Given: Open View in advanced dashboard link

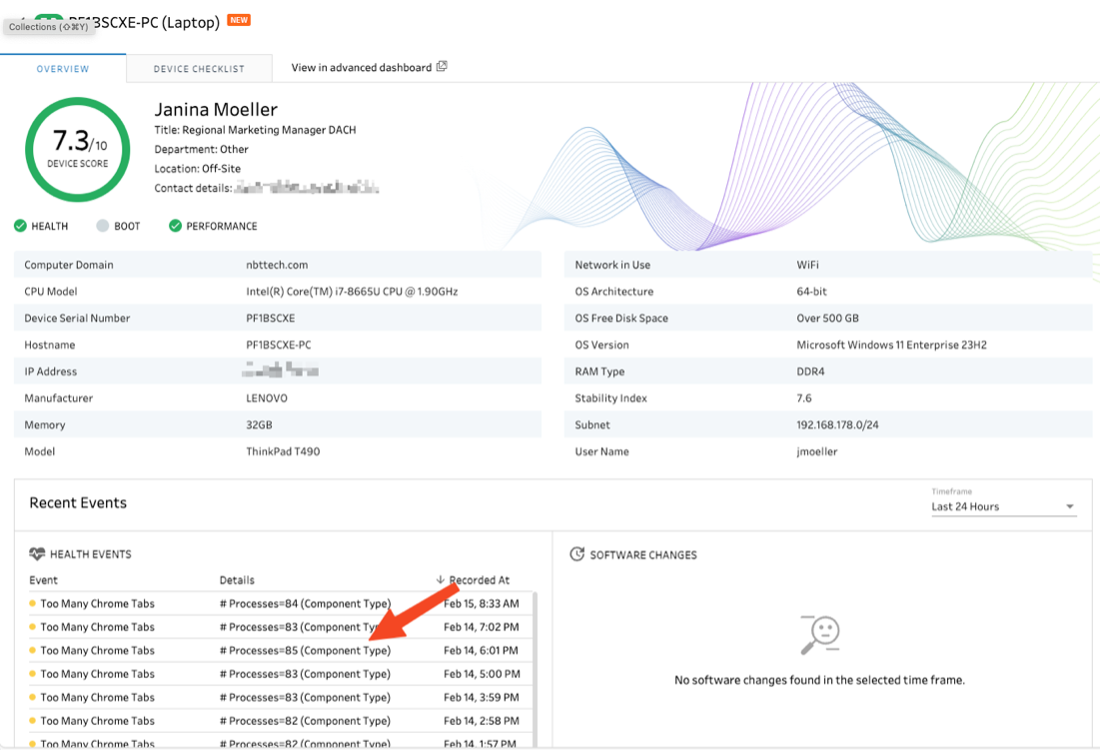Looking at the screenshot, I should (361, 67).
